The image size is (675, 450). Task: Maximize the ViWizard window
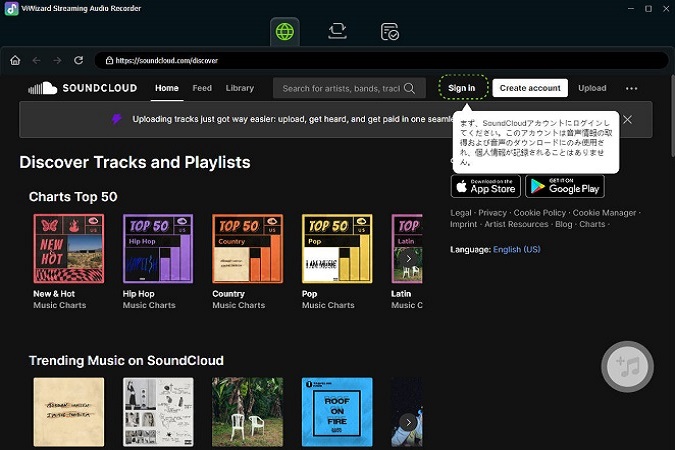tap(648, 9)
